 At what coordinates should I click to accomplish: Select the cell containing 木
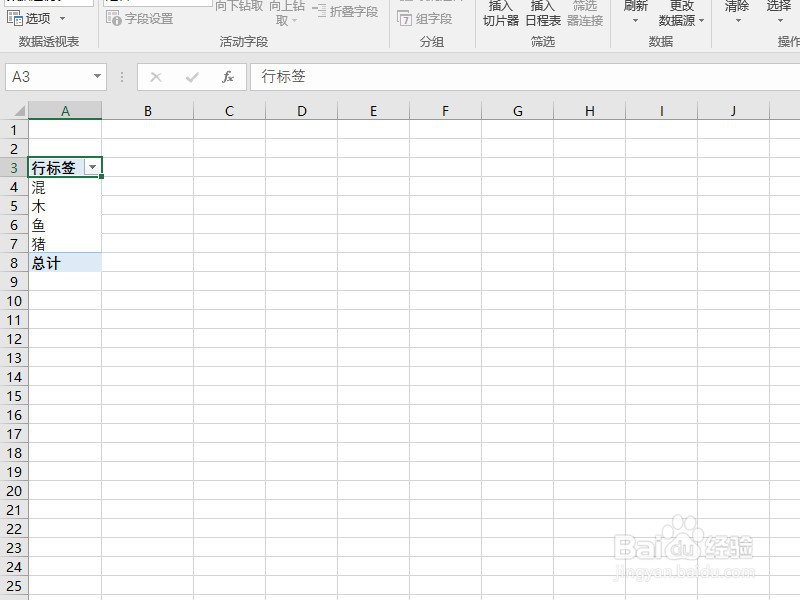pyautogui.click(x=65, y=206)
